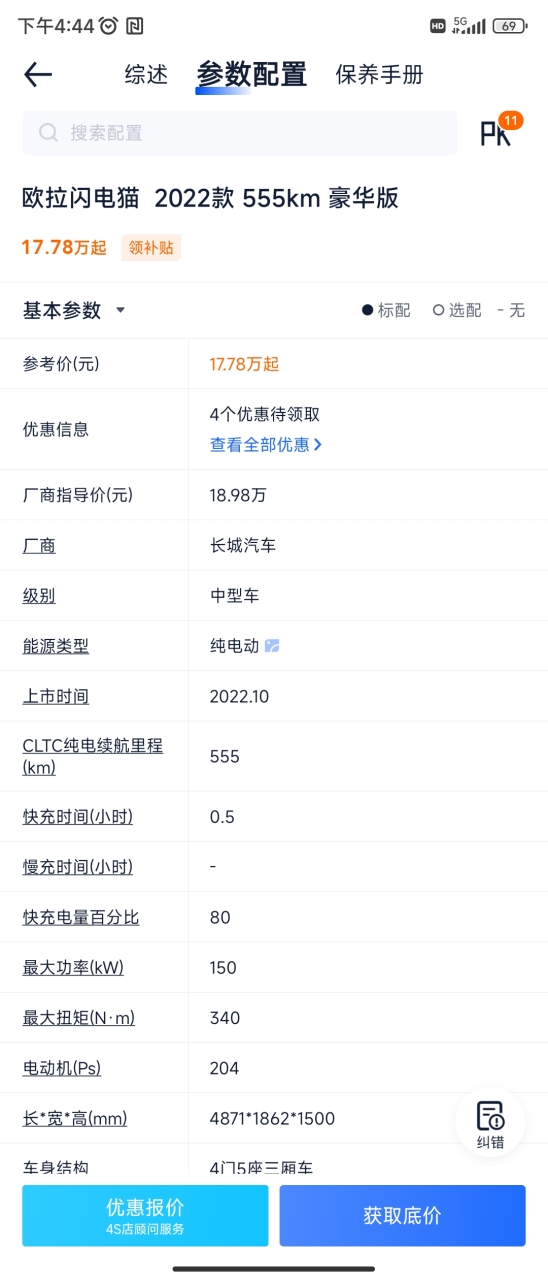
Task: Tap the 获取底价 button
Action: [402, 1215]
